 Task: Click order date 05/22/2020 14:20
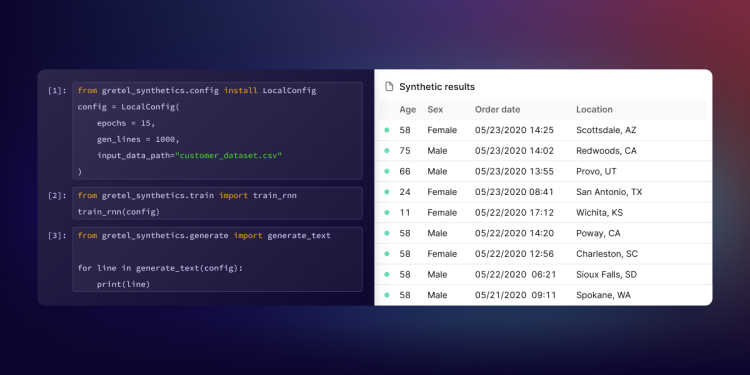coord(514,233)
